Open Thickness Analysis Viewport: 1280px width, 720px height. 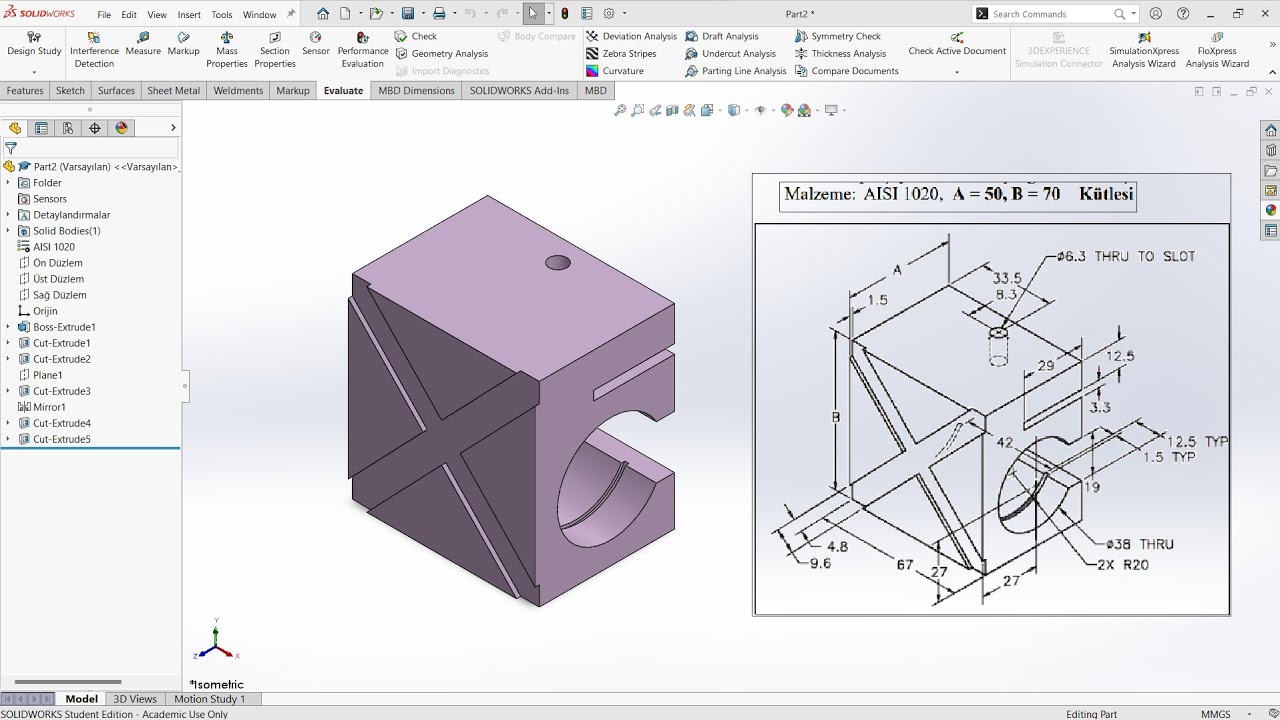[x=840, y=54]
